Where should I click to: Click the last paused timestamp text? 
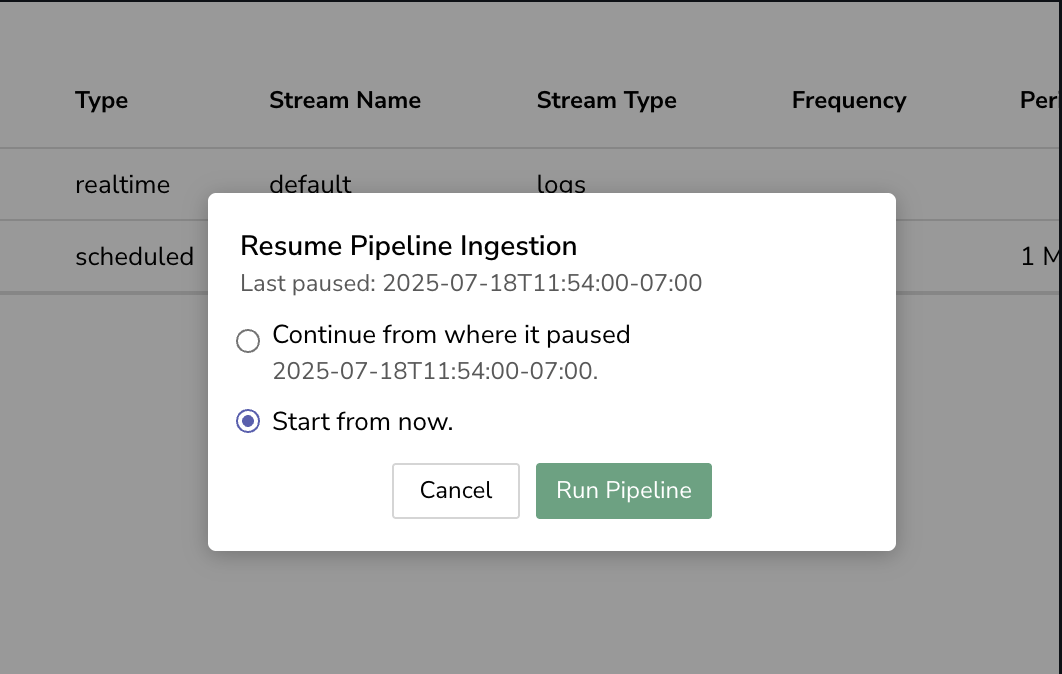tap(470, 283)
